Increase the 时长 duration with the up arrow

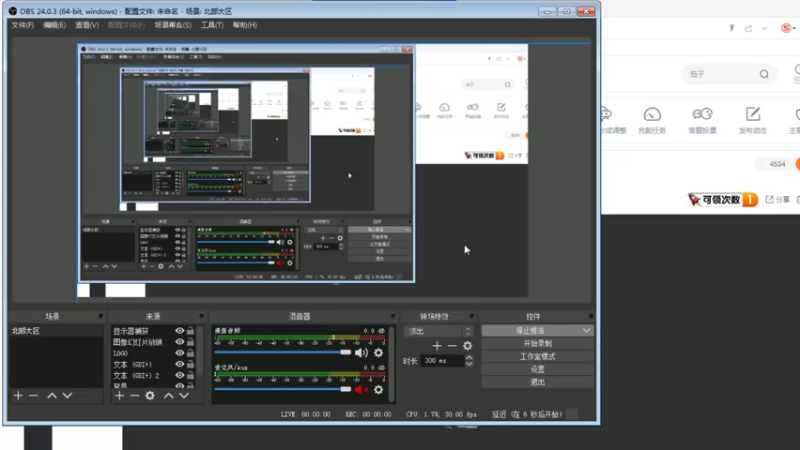(469, 358)
